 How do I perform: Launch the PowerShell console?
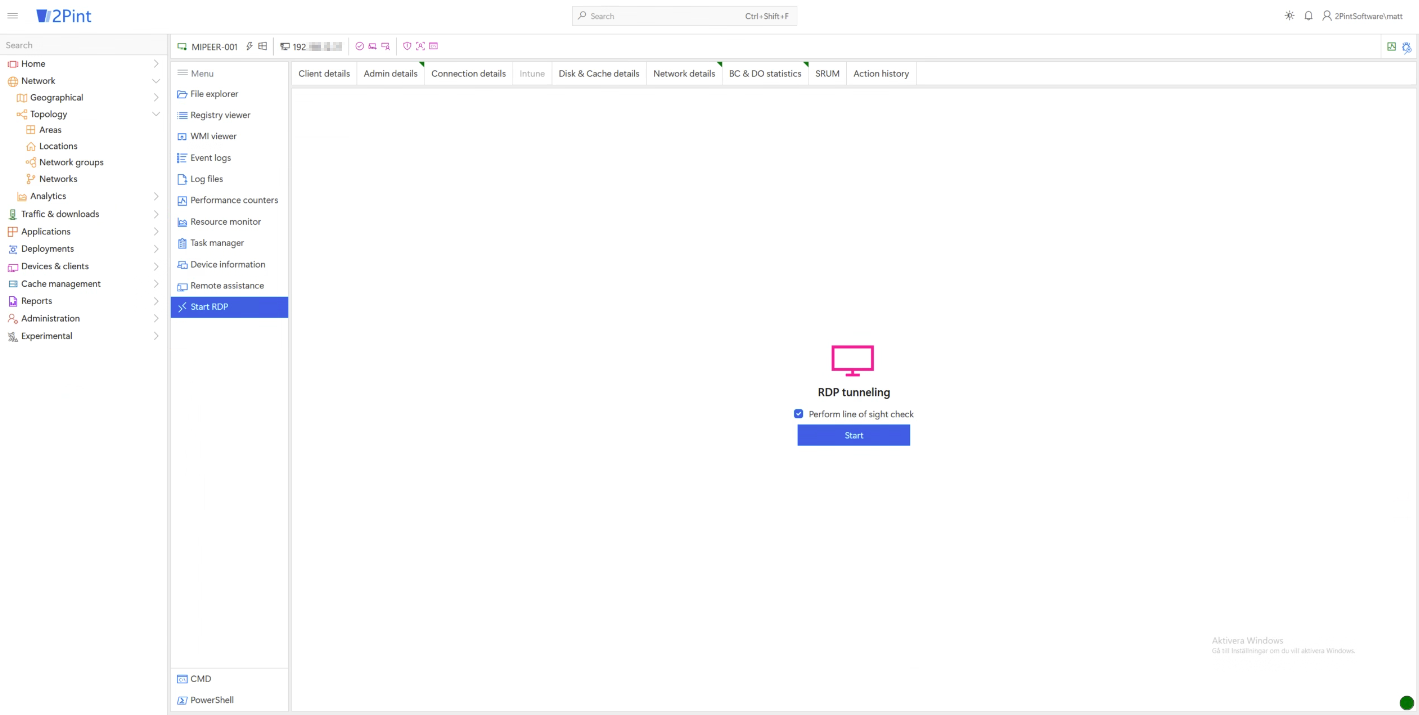tap(229, 700)
